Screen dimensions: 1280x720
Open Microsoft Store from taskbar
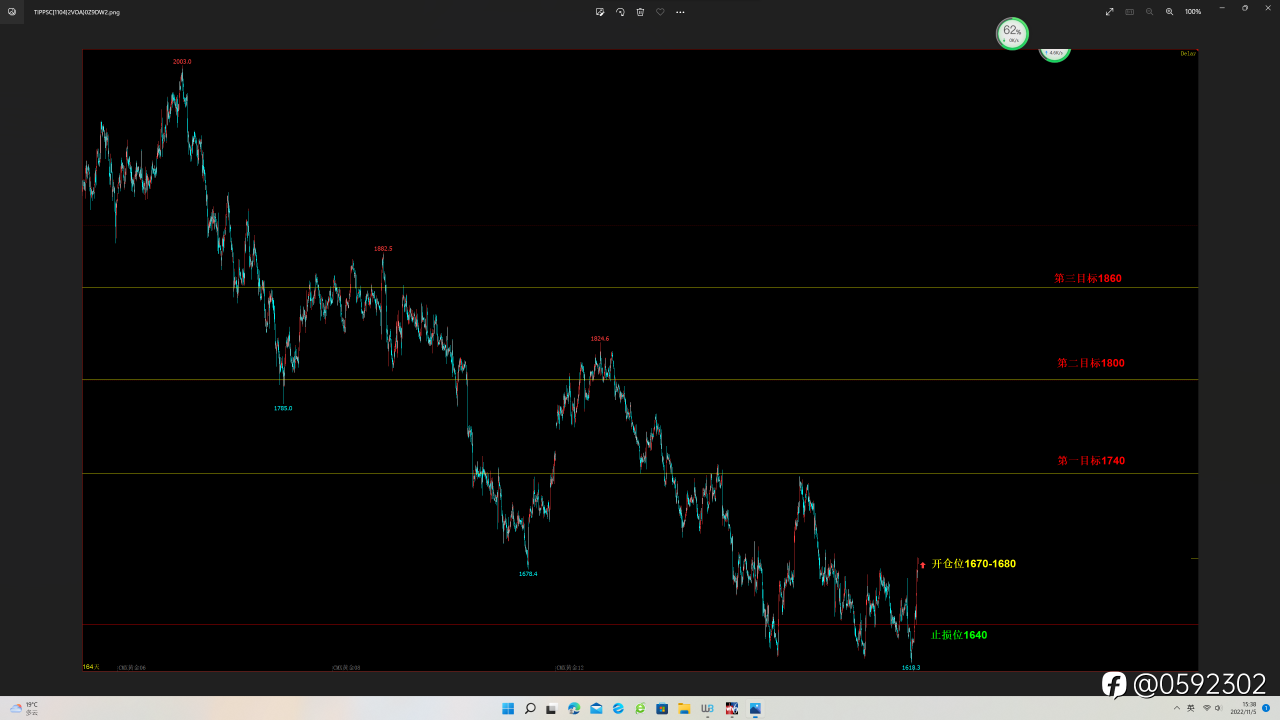pyautogui.click(x=662, y=709)
